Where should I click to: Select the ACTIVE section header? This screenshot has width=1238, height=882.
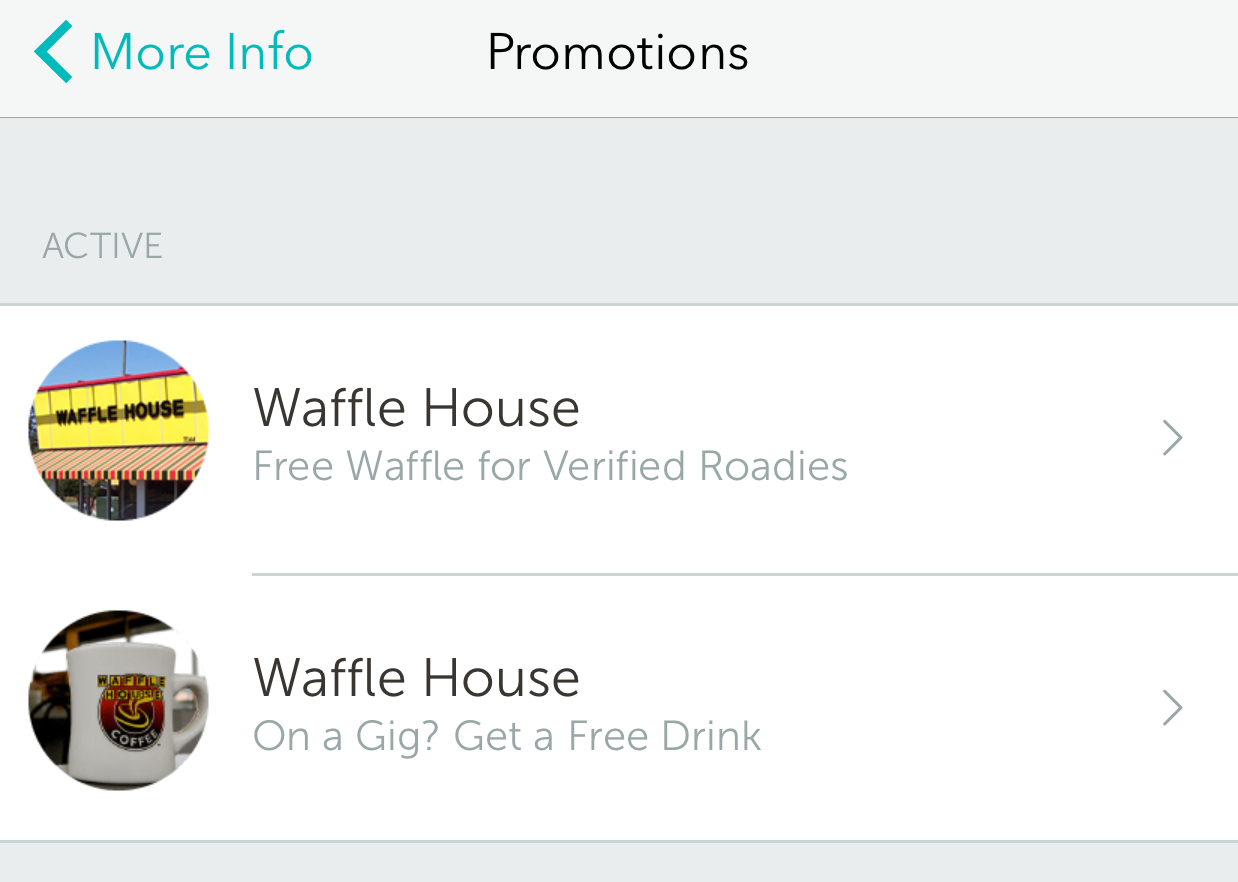102,246
